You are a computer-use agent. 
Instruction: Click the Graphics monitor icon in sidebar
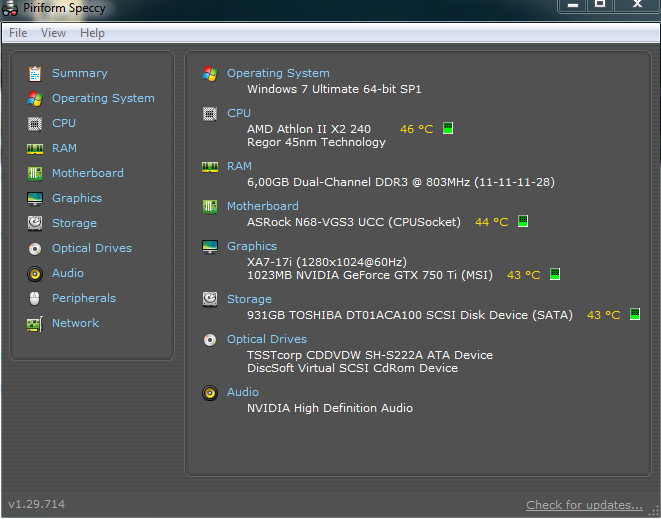[x=35, y=199]
